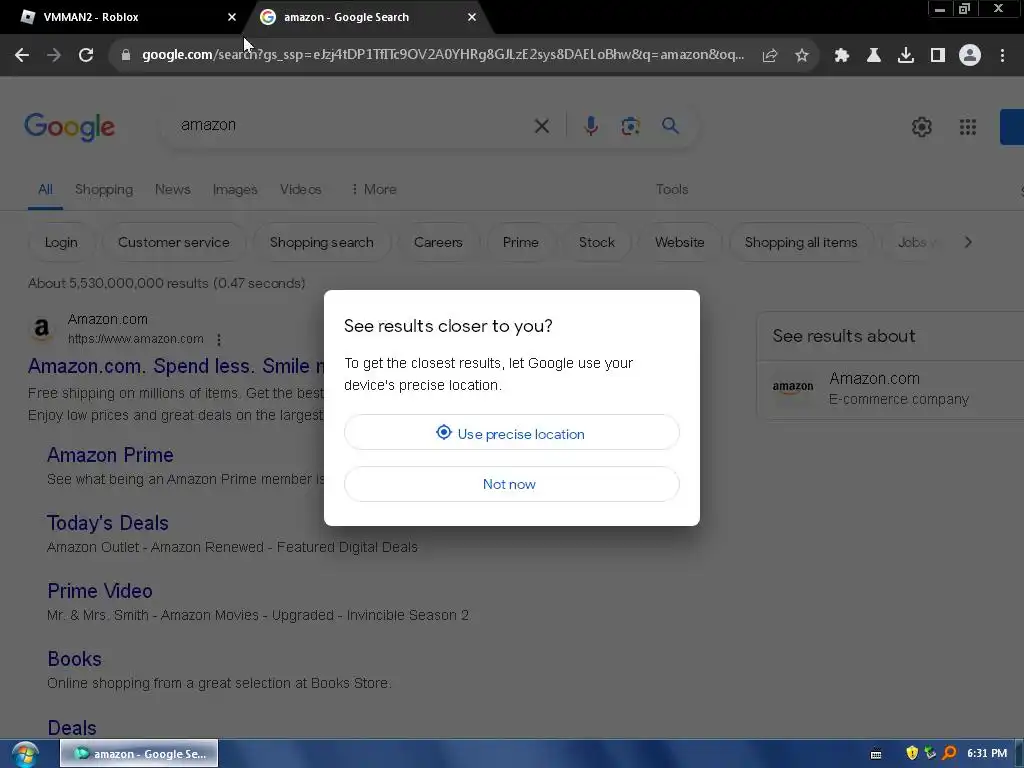1024x768 pixels.
Task: Open Amazon.com E-commerce company card
Action: (x=891, y=389)
